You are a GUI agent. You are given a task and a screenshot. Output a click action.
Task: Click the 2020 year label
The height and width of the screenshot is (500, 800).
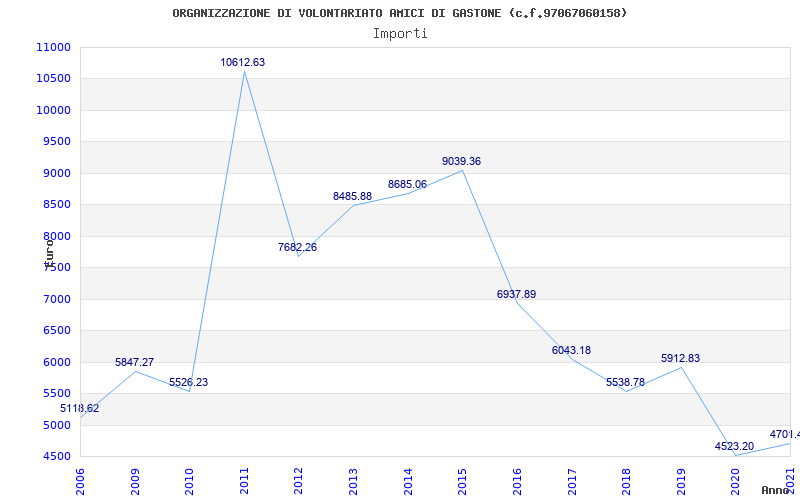736,481
